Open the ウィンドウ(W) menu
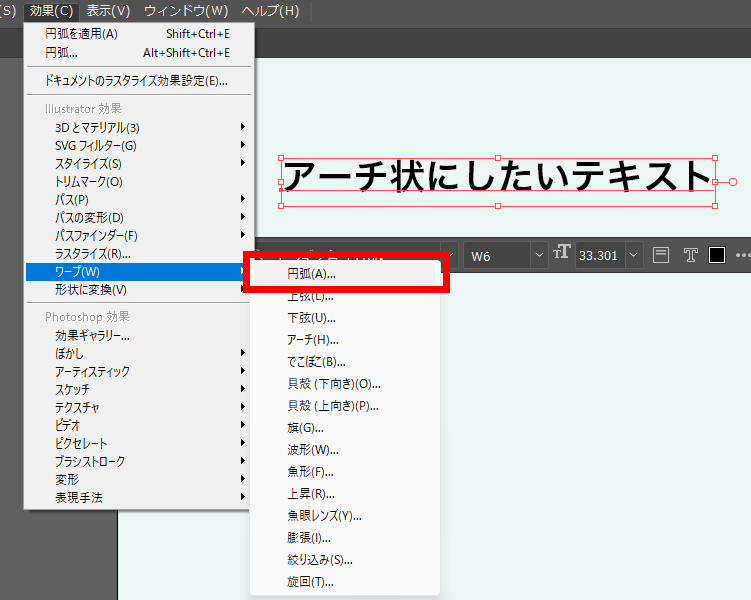 tap(186, 11)
